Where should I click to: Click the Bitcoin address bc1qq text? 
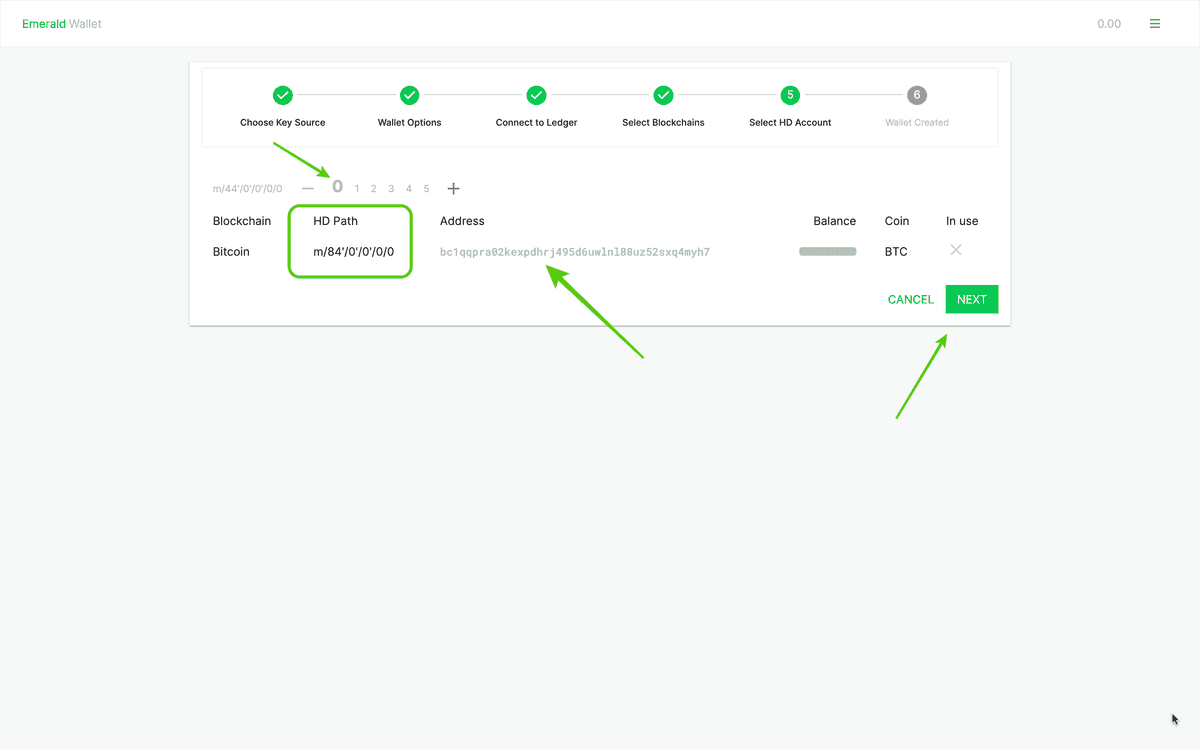pos(574,252)
